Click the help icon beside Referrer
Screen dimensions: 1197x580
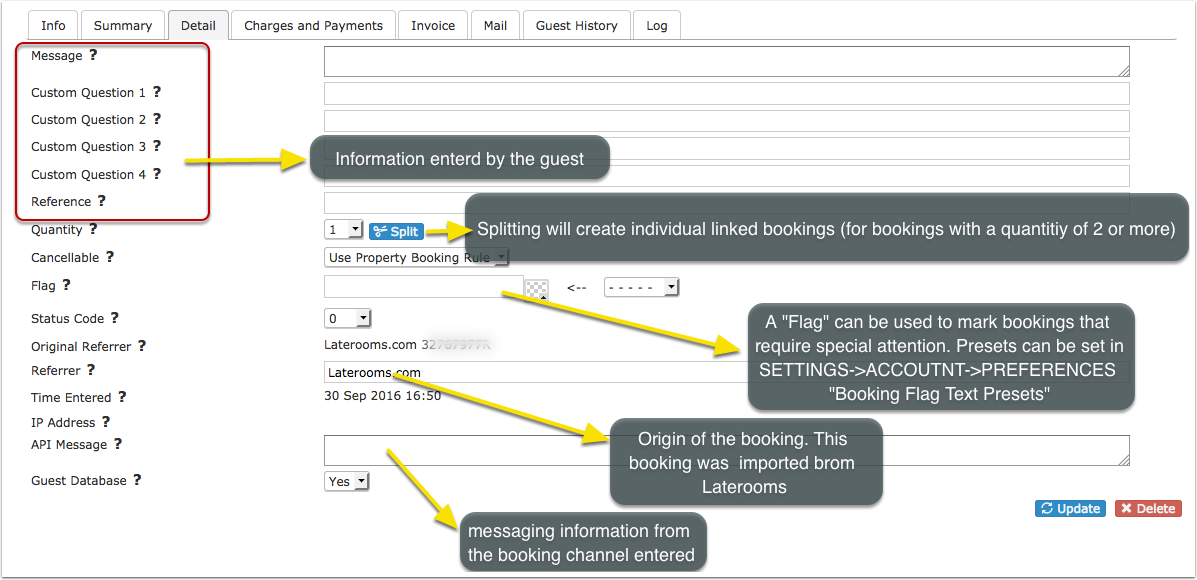coord(91,370)
